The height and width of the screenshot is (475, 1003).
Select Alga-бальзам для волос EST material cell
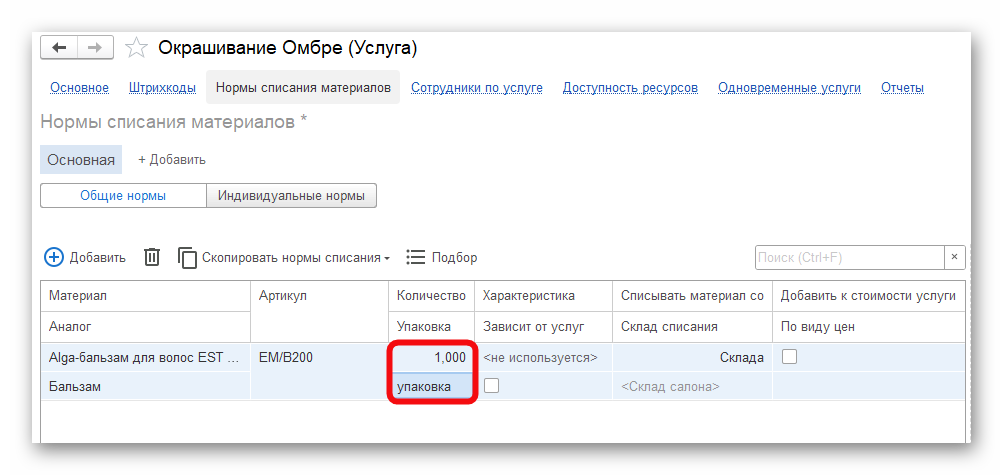click(x=145, y=357)
